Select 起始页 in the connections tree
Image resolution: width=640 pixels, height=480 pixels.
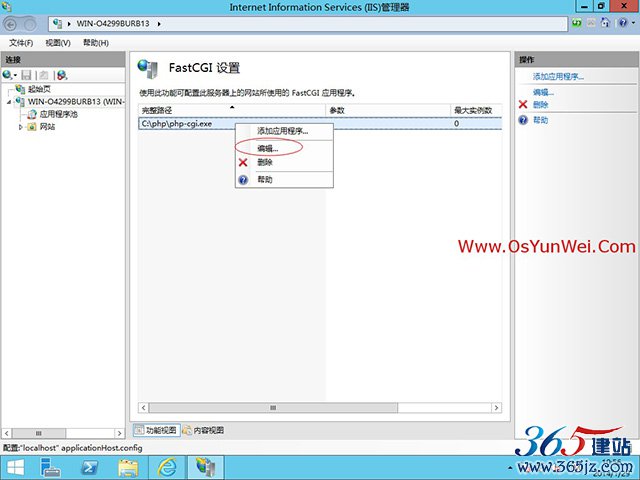click(39, 89)
